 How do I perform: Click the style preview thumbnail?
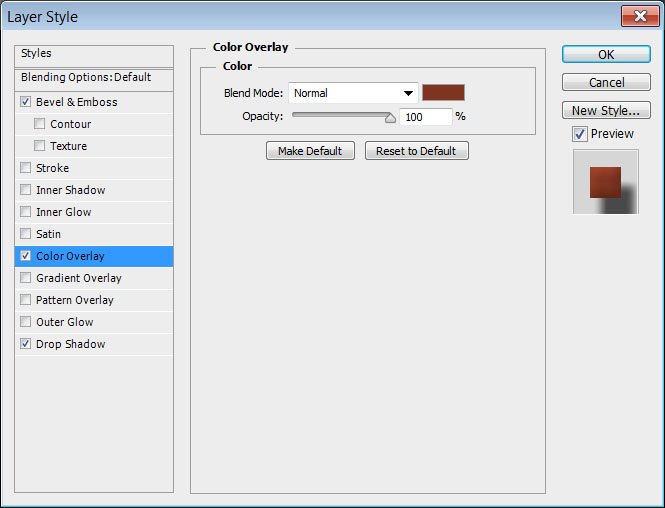coord(606,181)
